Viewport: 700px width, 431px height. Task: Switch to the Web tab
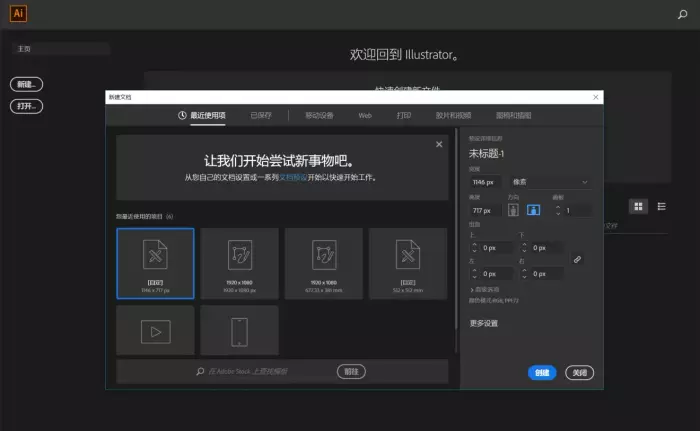click(x=365, y=115)
